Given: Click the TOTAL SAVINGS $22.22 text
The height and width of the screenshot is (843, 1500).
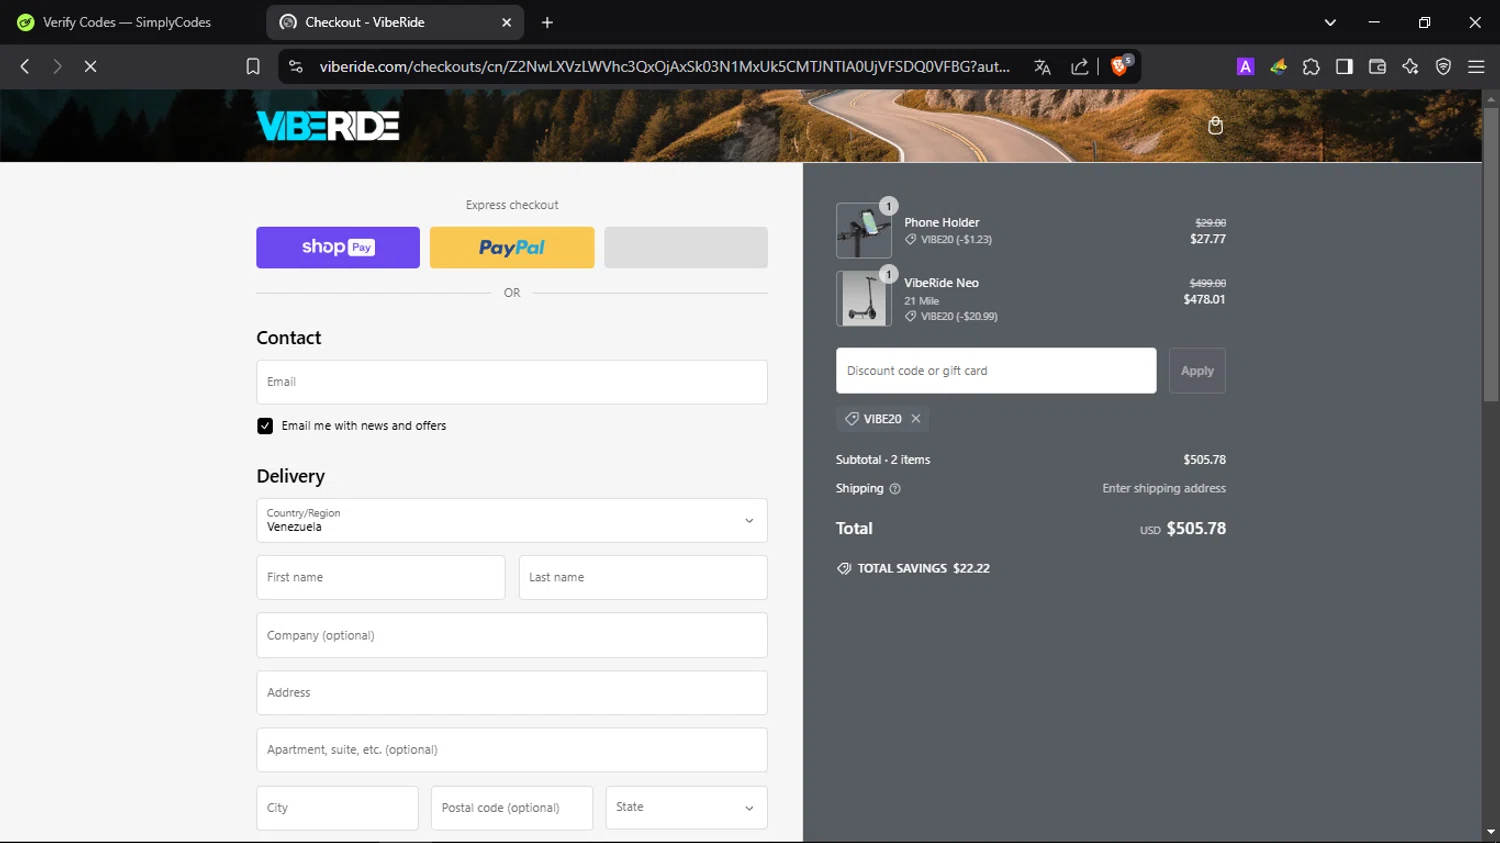Looking at the screenshot, I should (923, 568).
